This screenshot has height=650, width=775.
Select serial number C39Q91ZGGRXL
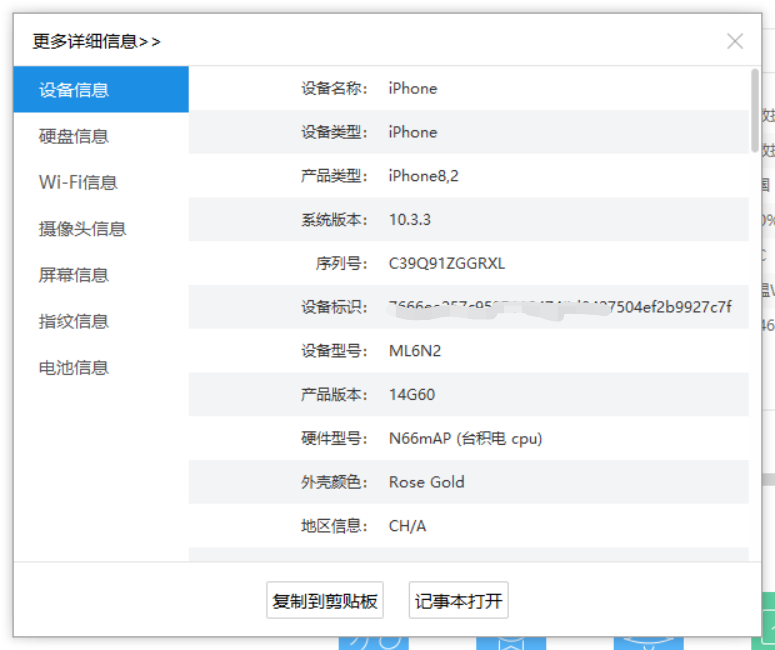tap(447, 263)
